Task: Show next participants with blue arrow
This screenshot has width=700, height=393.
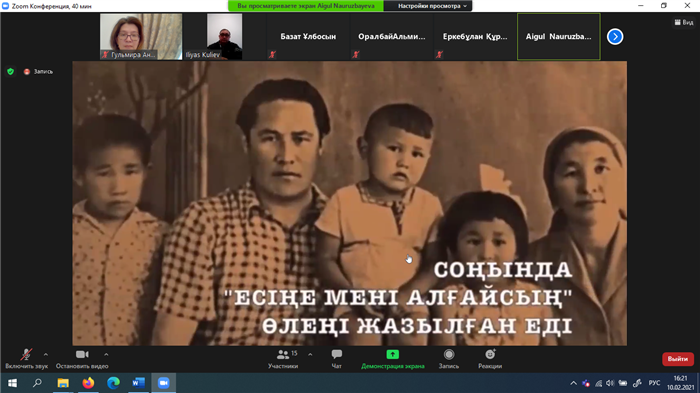Action: 615,37
